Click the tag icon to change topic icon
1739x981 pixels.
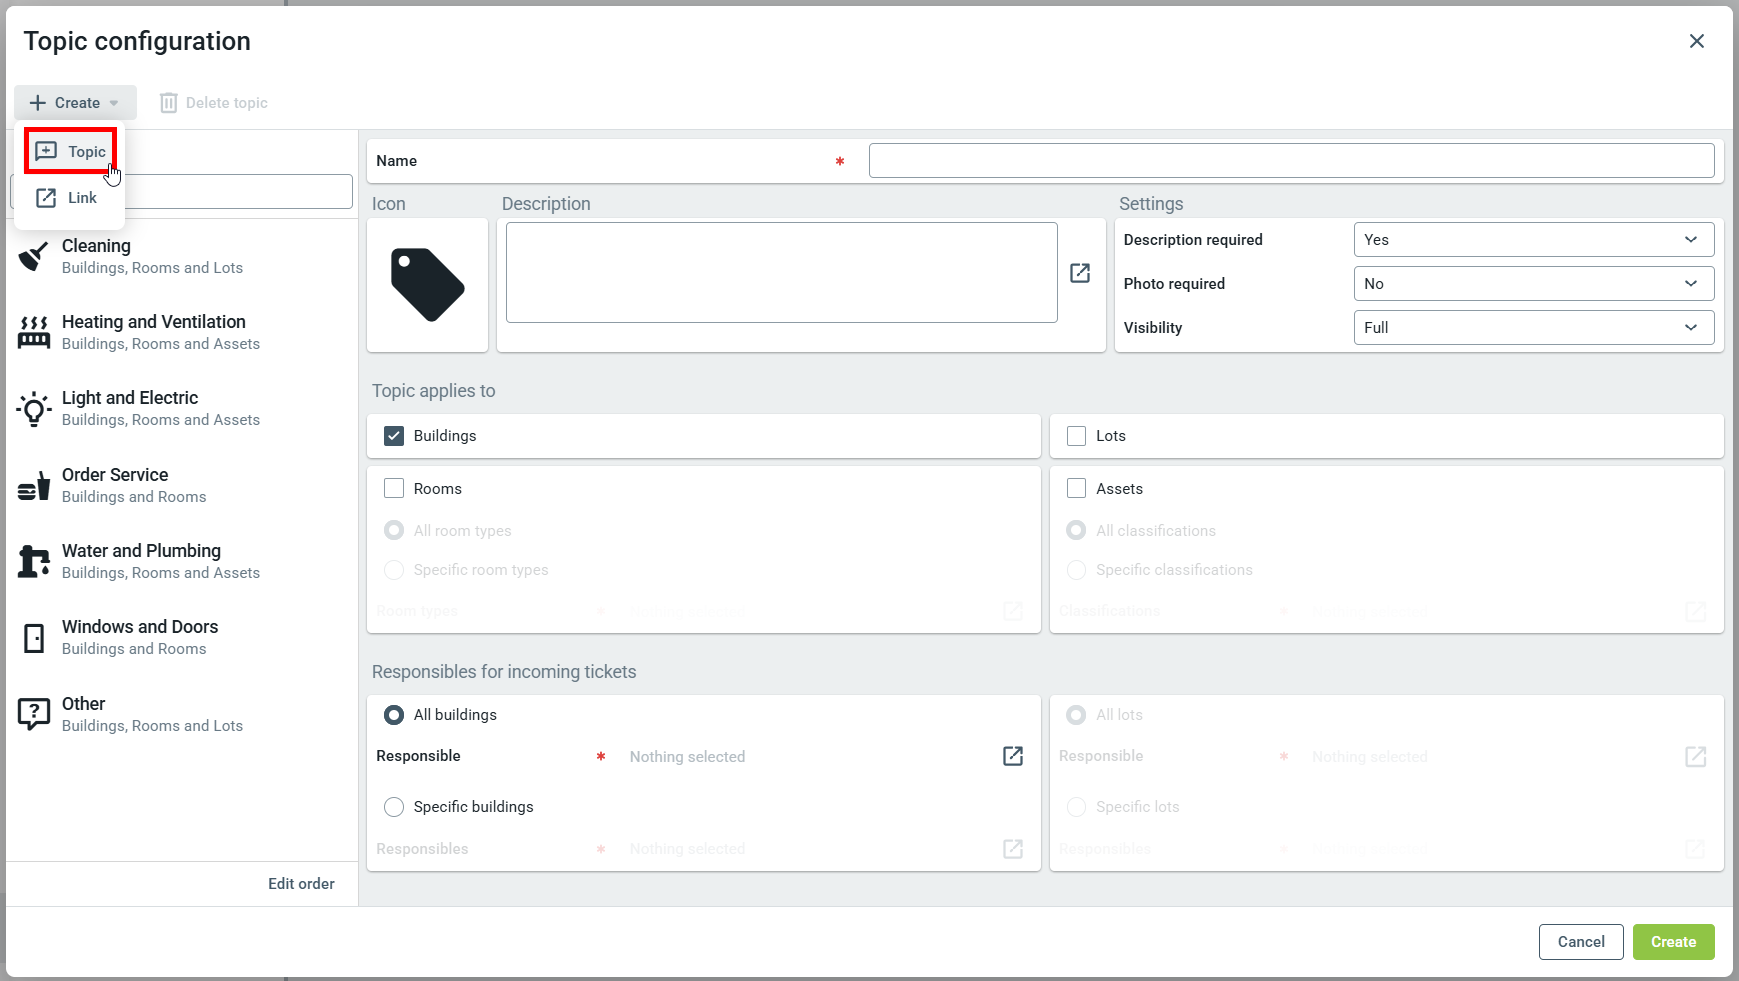point(427,285)
